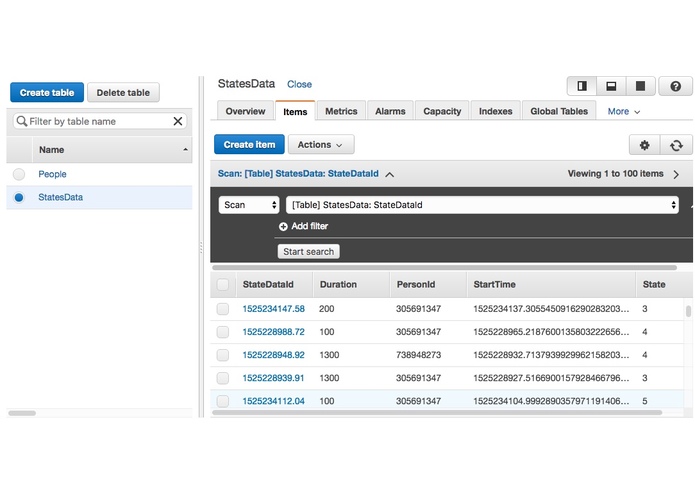
Task: Open the Alarms tab
Action: (390, 111)
